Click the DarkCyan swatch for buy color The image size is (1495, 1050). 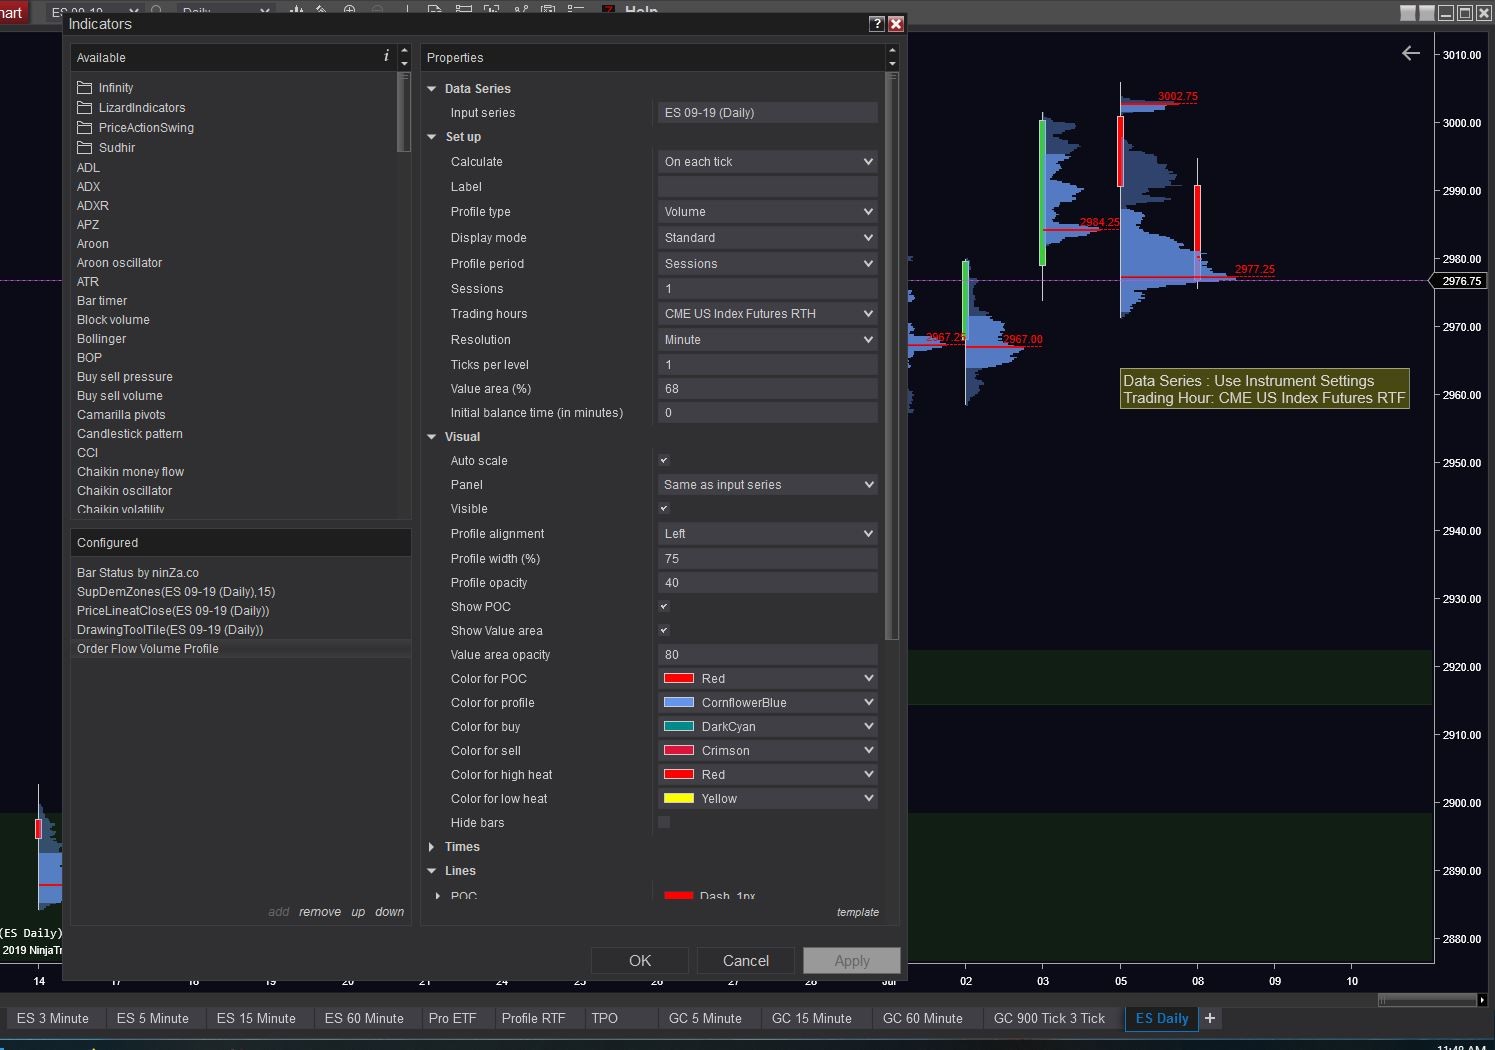pos(679,727)
